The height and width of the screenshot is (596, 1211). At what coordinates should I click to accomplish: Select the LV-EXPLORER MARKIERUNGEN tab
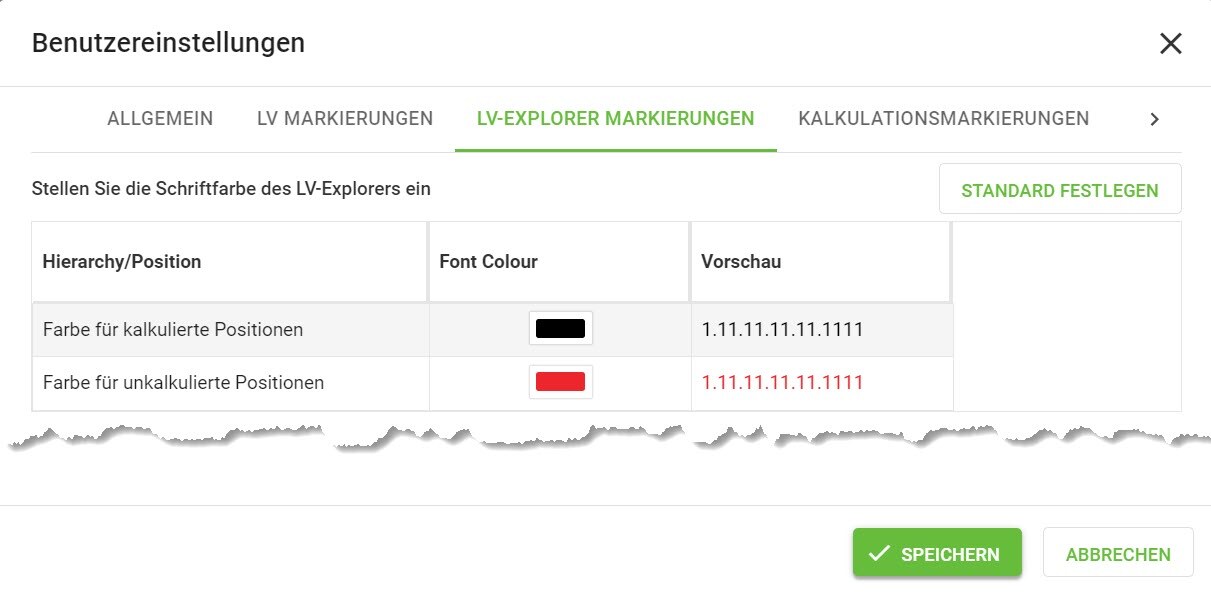[x=616, y=119]
